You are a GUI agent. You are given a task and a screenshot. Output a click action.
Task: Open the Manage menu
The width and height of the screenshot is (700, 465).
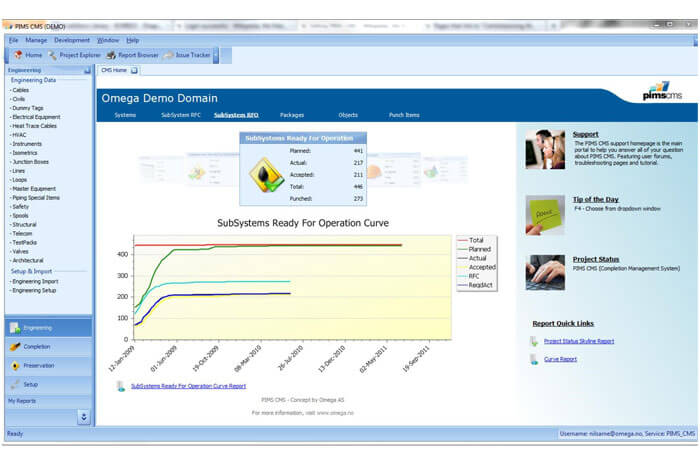point(36,40)
